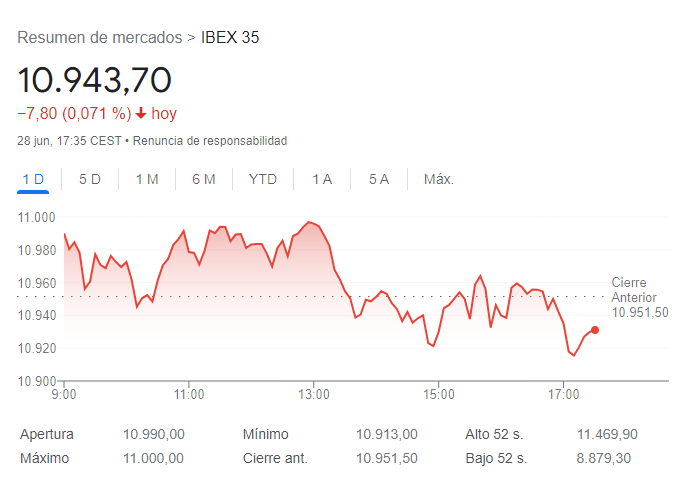This screenshot has height=485, width=692.
Task: Click the Apertura value 10.990,00
Action: tap(153, 434)
